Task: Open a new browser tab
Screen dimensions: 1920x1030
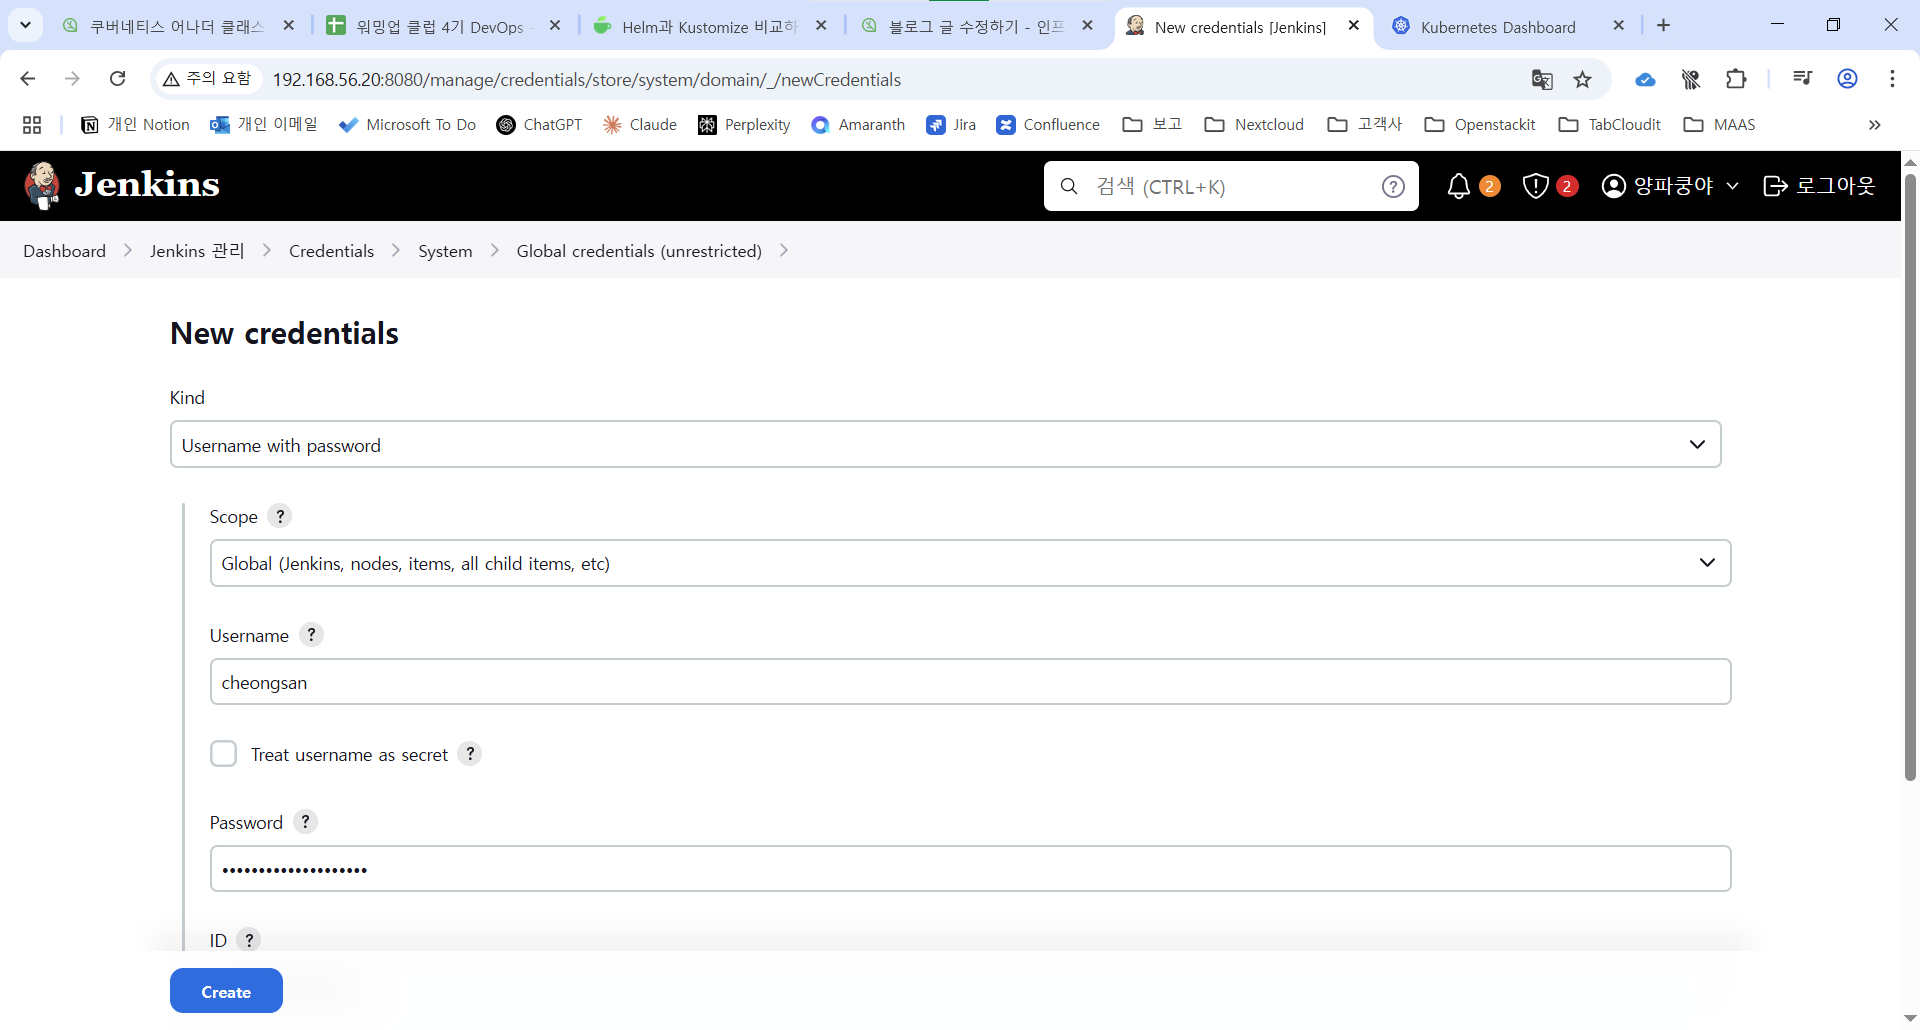Action: 1663,26
